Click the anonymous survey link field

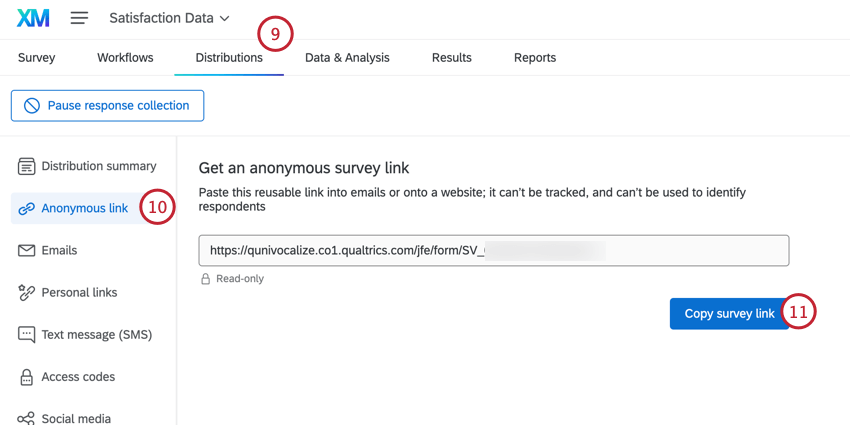(x=494, y=250)
